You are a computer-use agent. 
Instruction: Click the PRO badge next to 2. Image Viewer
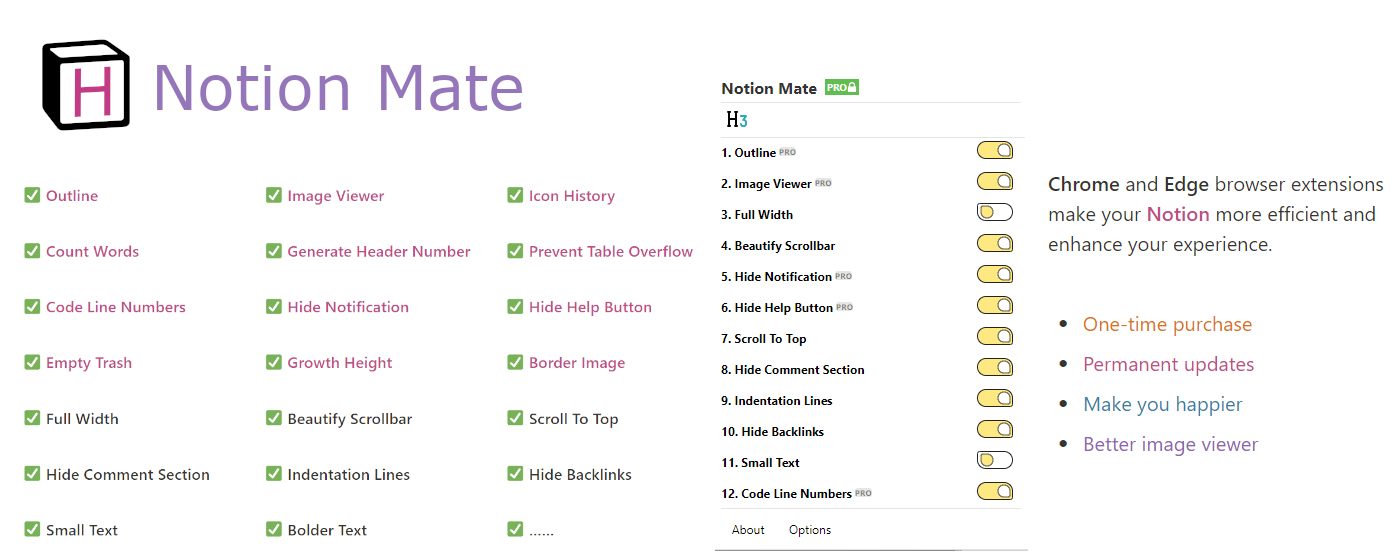click(x=823, y=184)
